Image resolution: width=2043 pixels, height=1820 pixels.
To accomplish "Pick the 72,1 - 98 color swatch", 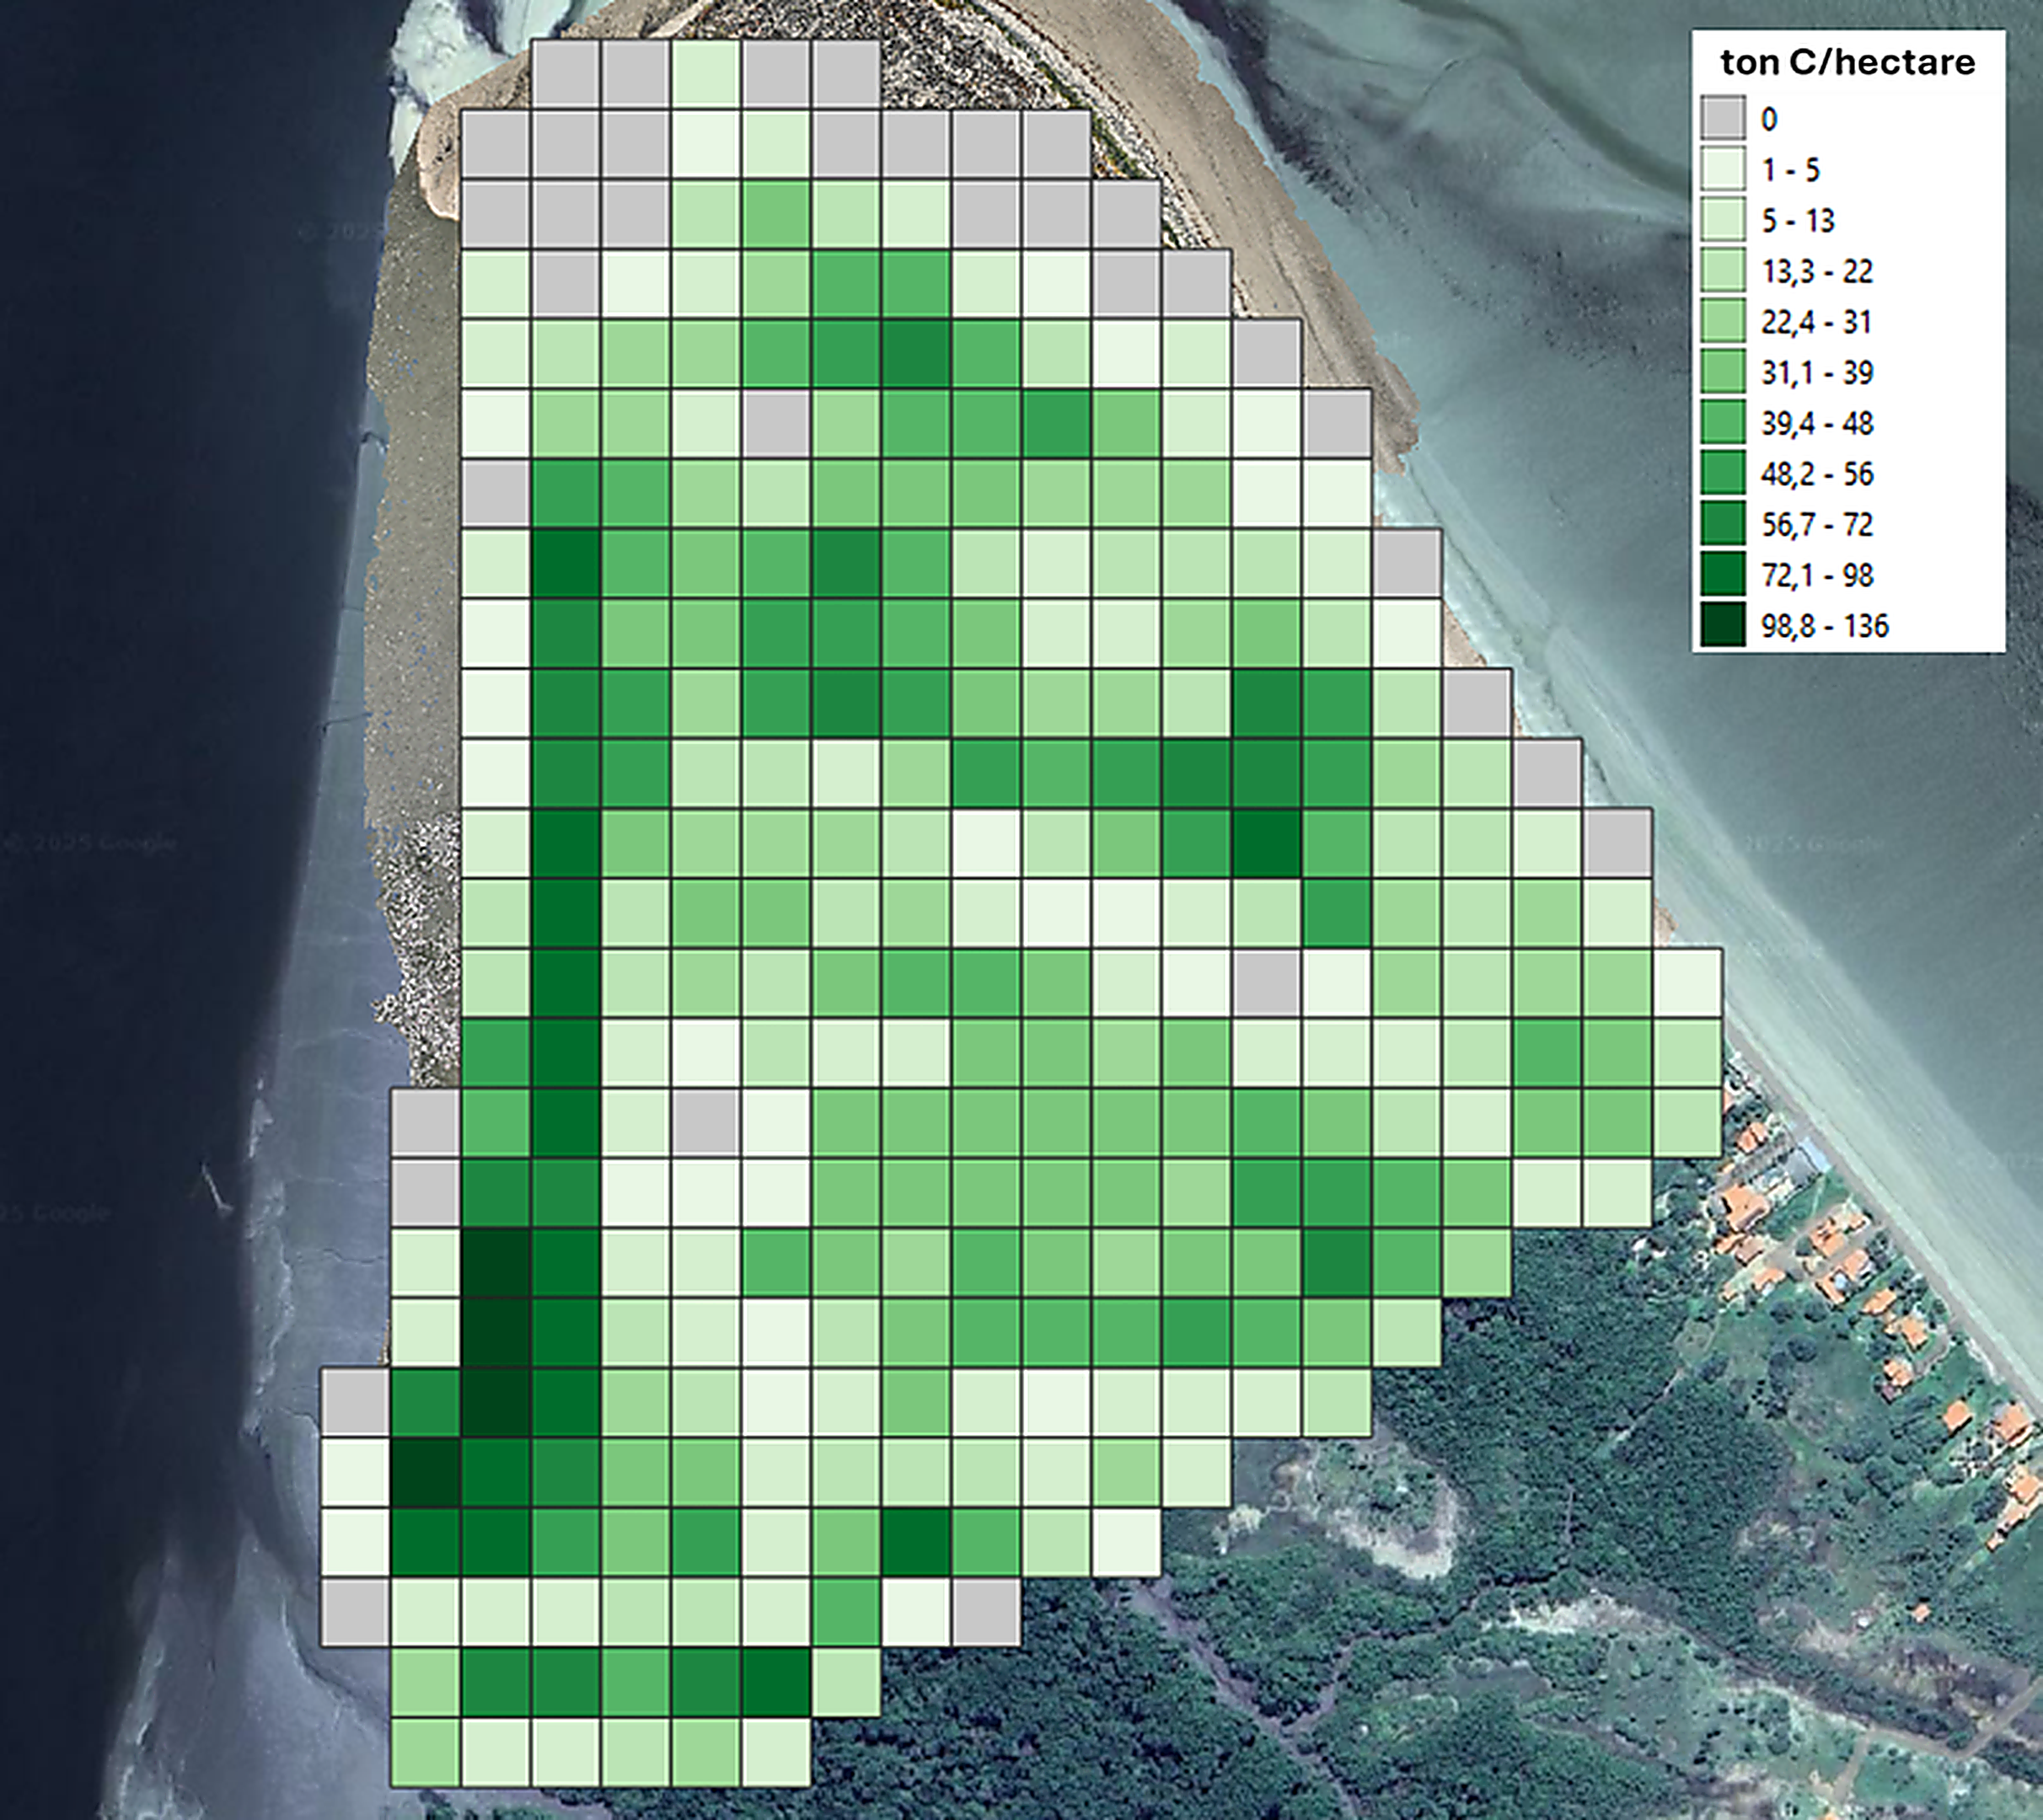I will [1723, 575].
